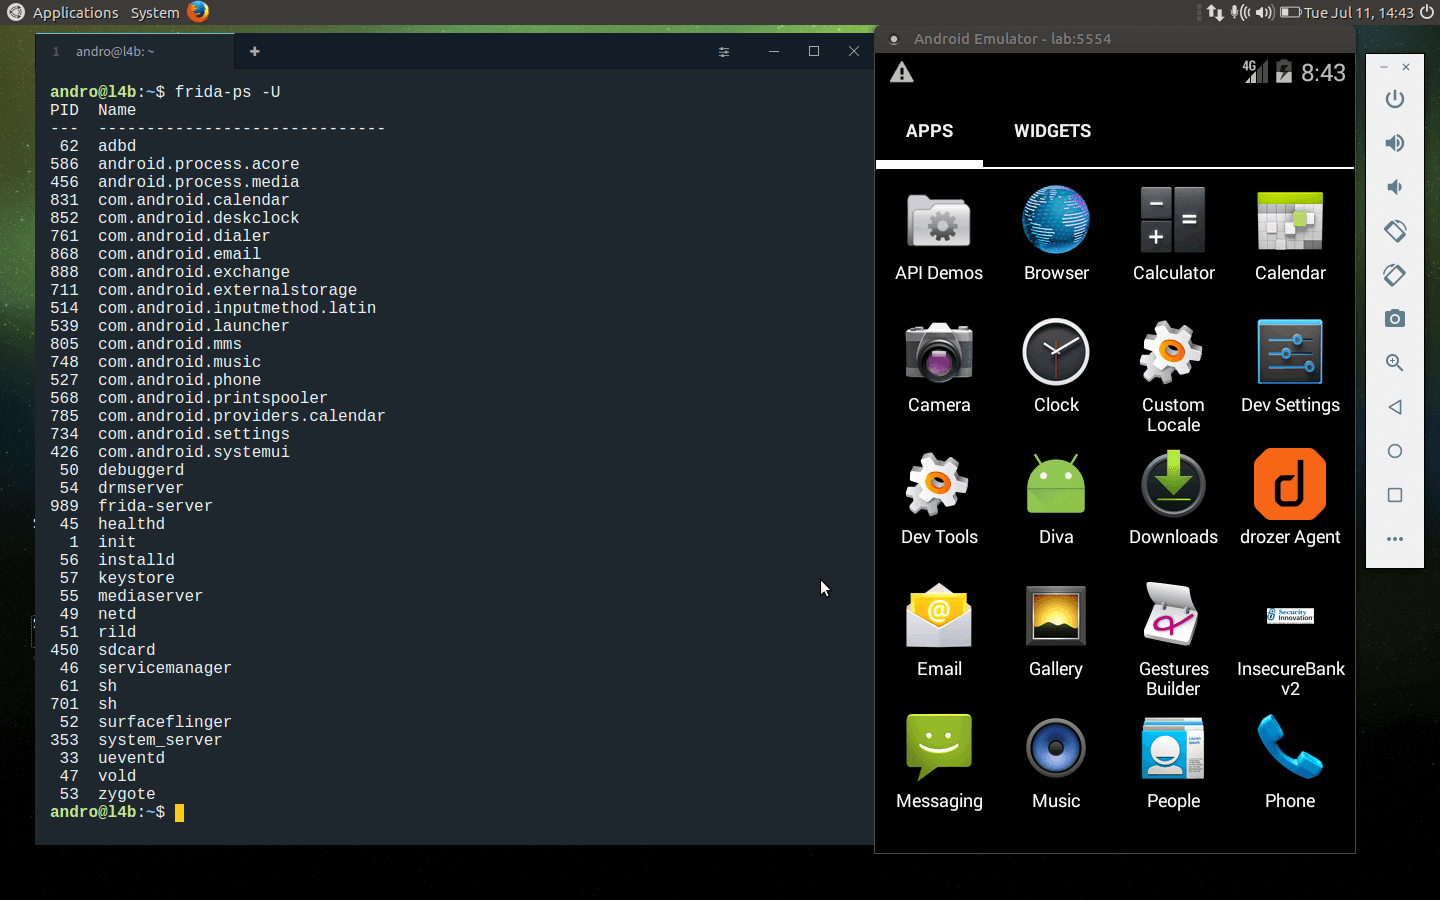Take an emulator screenshot with camera icon
Image resolution: width=1440 pixels, height=900 pixels.
[1394, 319]
